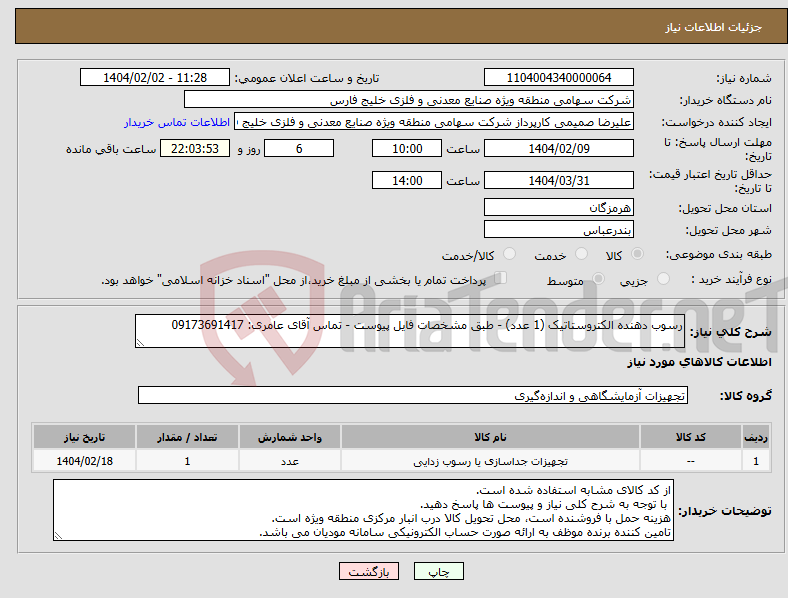
Task: Click the ردیف column header
Action: tap(756, 437)
